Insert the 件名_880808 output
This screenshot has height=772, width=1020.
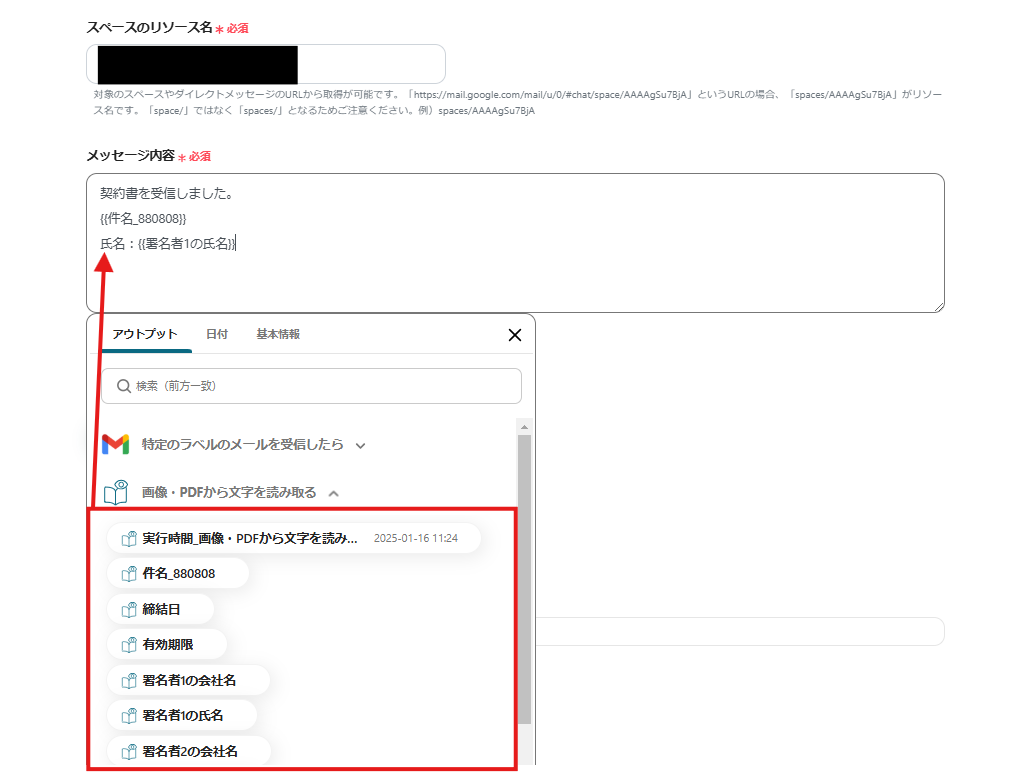click(x=178, y=574)
